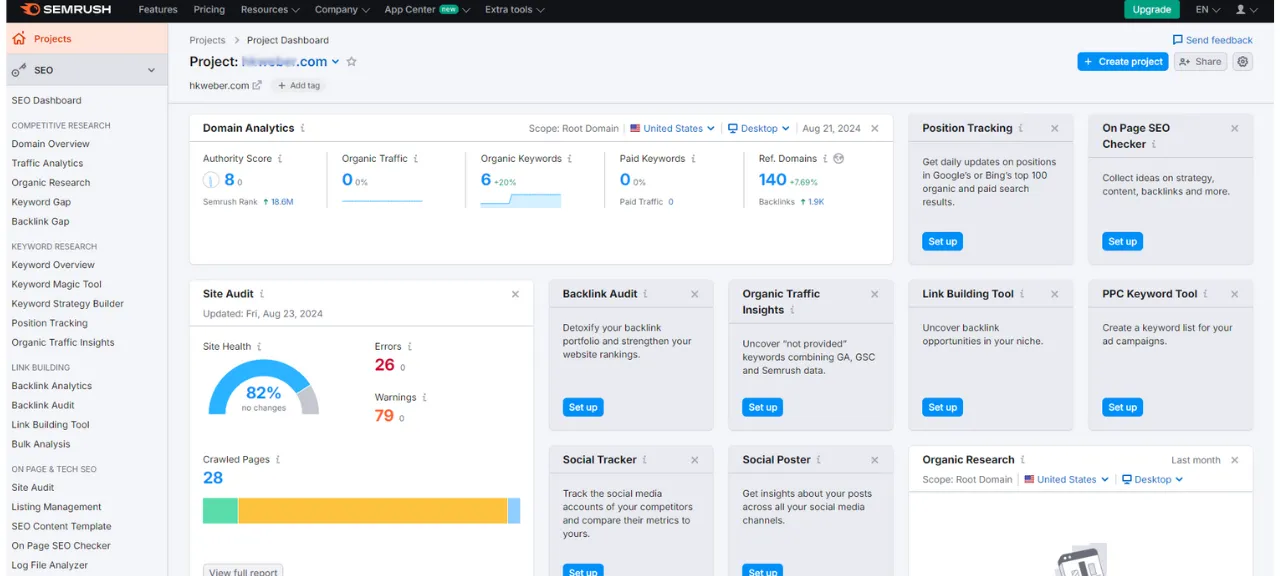Open Pricing in top navigation
This screenshot has width=1280, height=576.
coord(209,10)
